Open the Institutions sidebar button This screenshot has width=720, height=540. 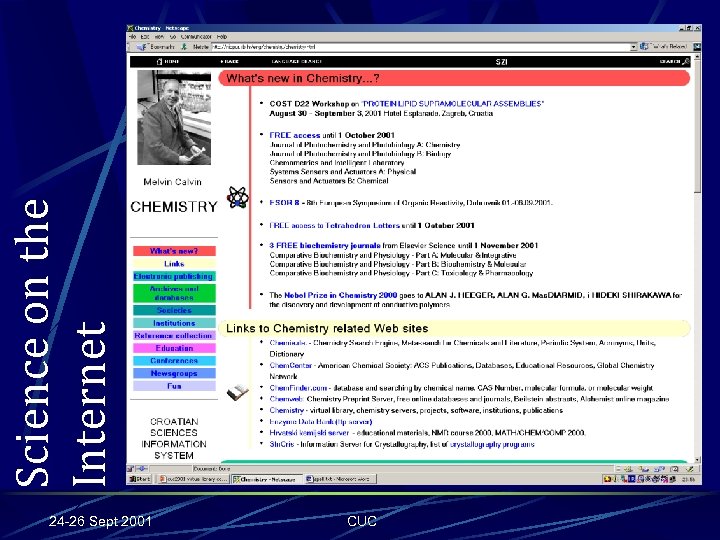coord(174,323)
